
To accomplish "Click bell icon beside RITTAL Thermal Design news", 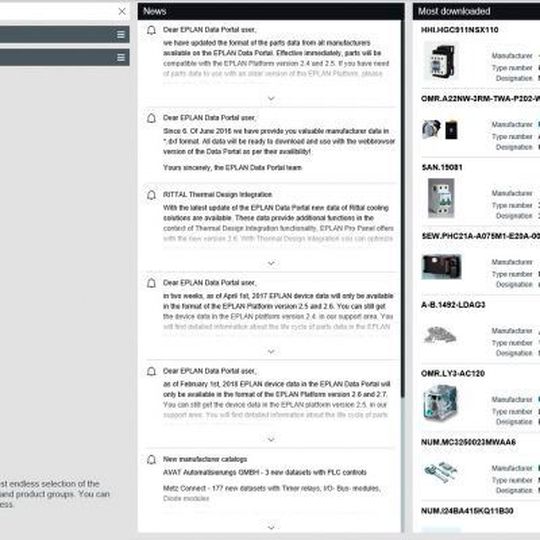I will [151, 195].
